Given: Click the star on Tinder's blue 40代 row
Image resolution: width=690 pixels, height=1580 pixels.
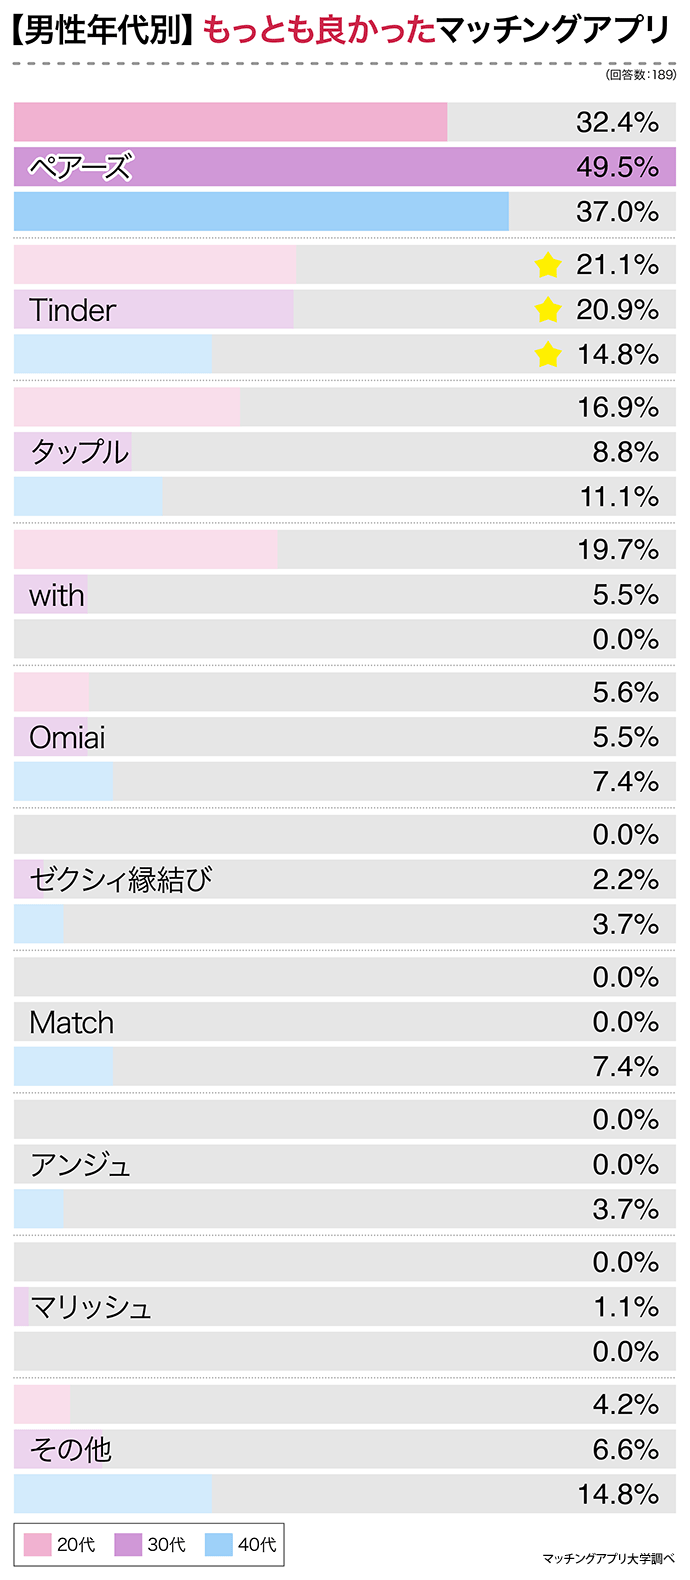Looking at the screenshot, I should tap(548, 354).
